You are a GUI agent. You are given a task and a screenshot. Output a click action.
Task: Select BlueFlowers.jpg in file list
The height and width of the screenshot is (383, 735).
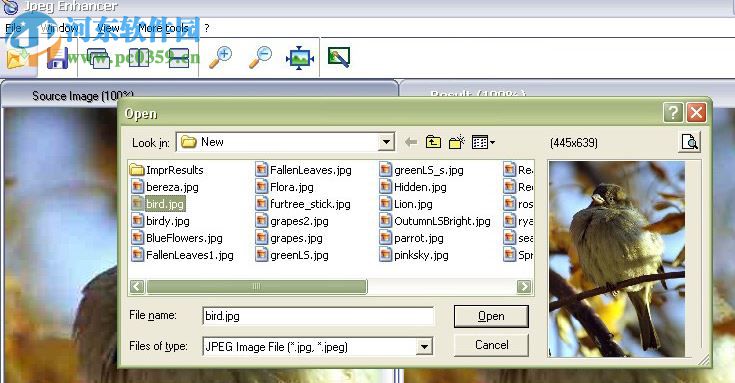(x=177, y=238)
